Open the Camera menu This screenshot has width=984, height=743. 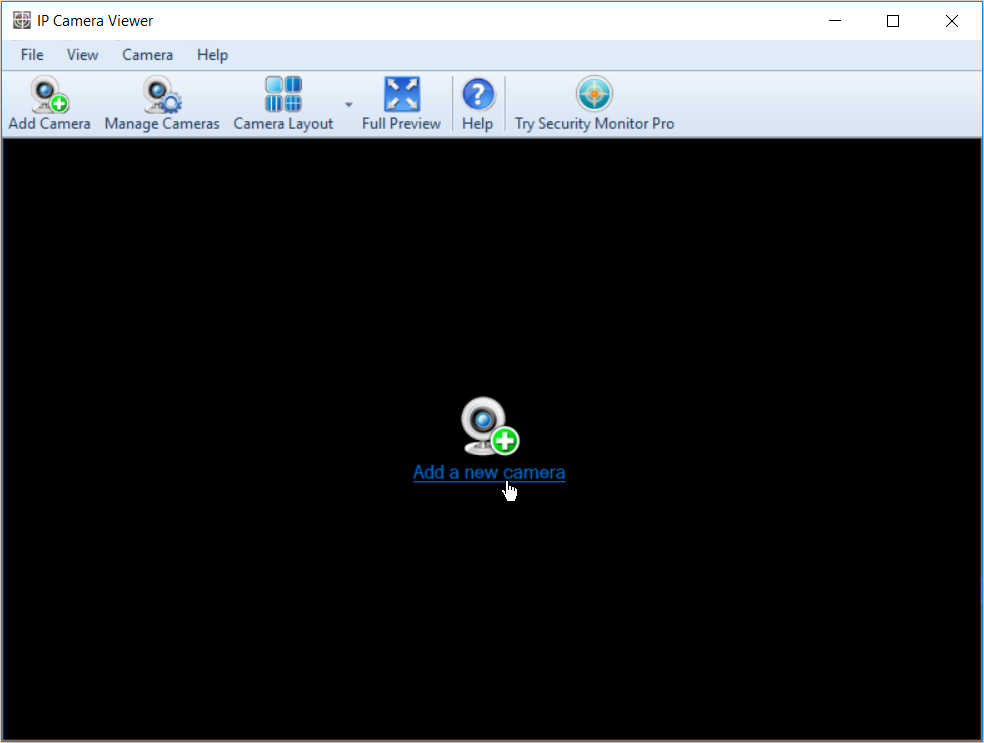point(147,55)
